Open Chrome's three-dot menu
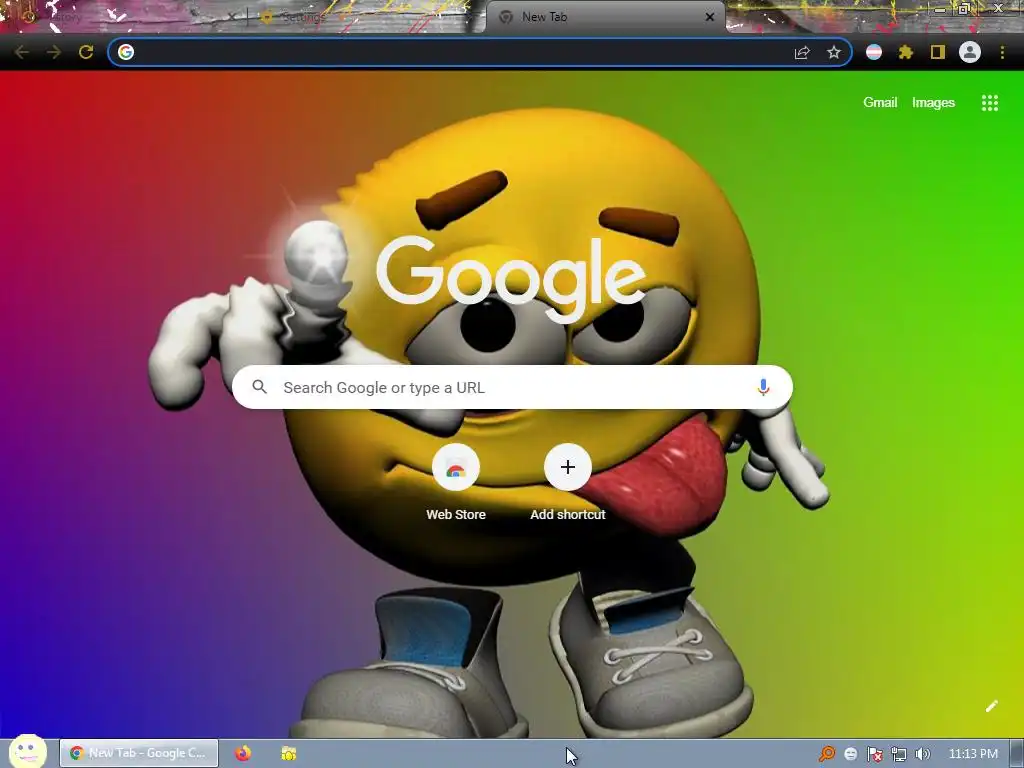 pyautogui.click(x=1002, y=52)
